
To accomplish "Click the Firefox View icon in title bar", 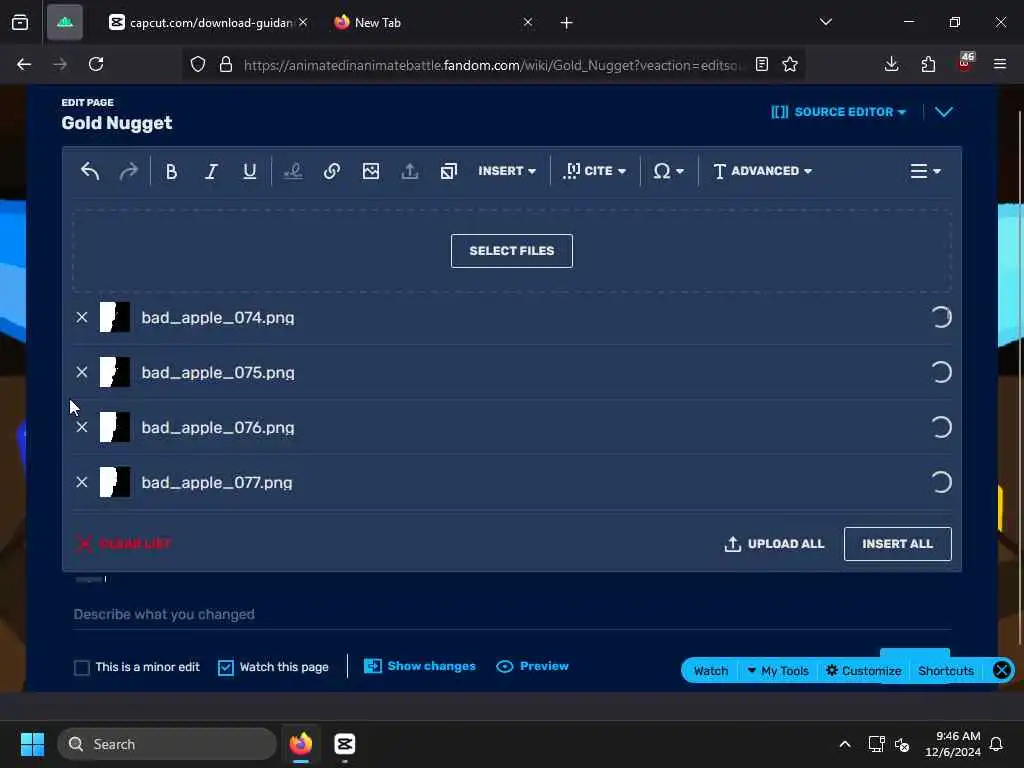I will click(20, 23).
